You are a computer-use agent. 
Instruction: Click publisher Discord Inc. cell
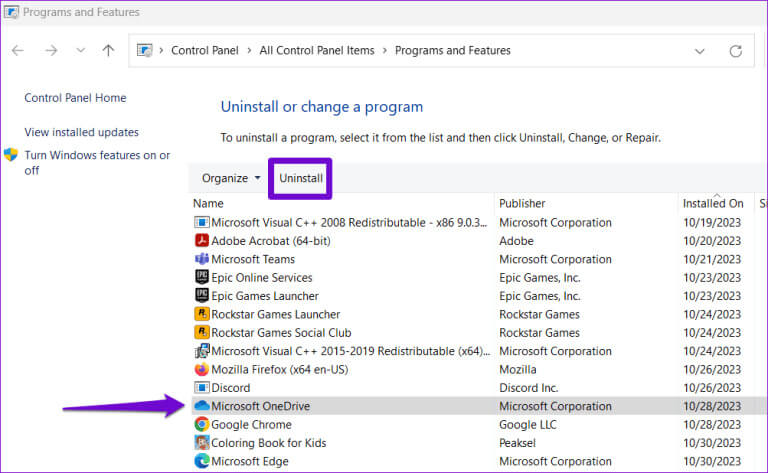click(x=528, y=388)
